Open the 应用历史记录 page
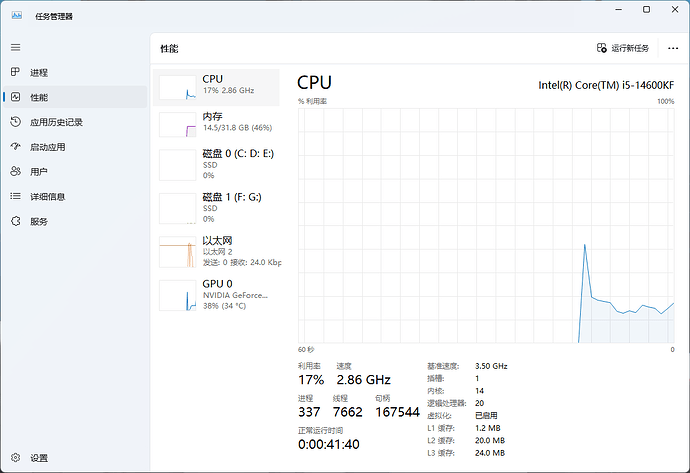 click(x=75, y=122)
